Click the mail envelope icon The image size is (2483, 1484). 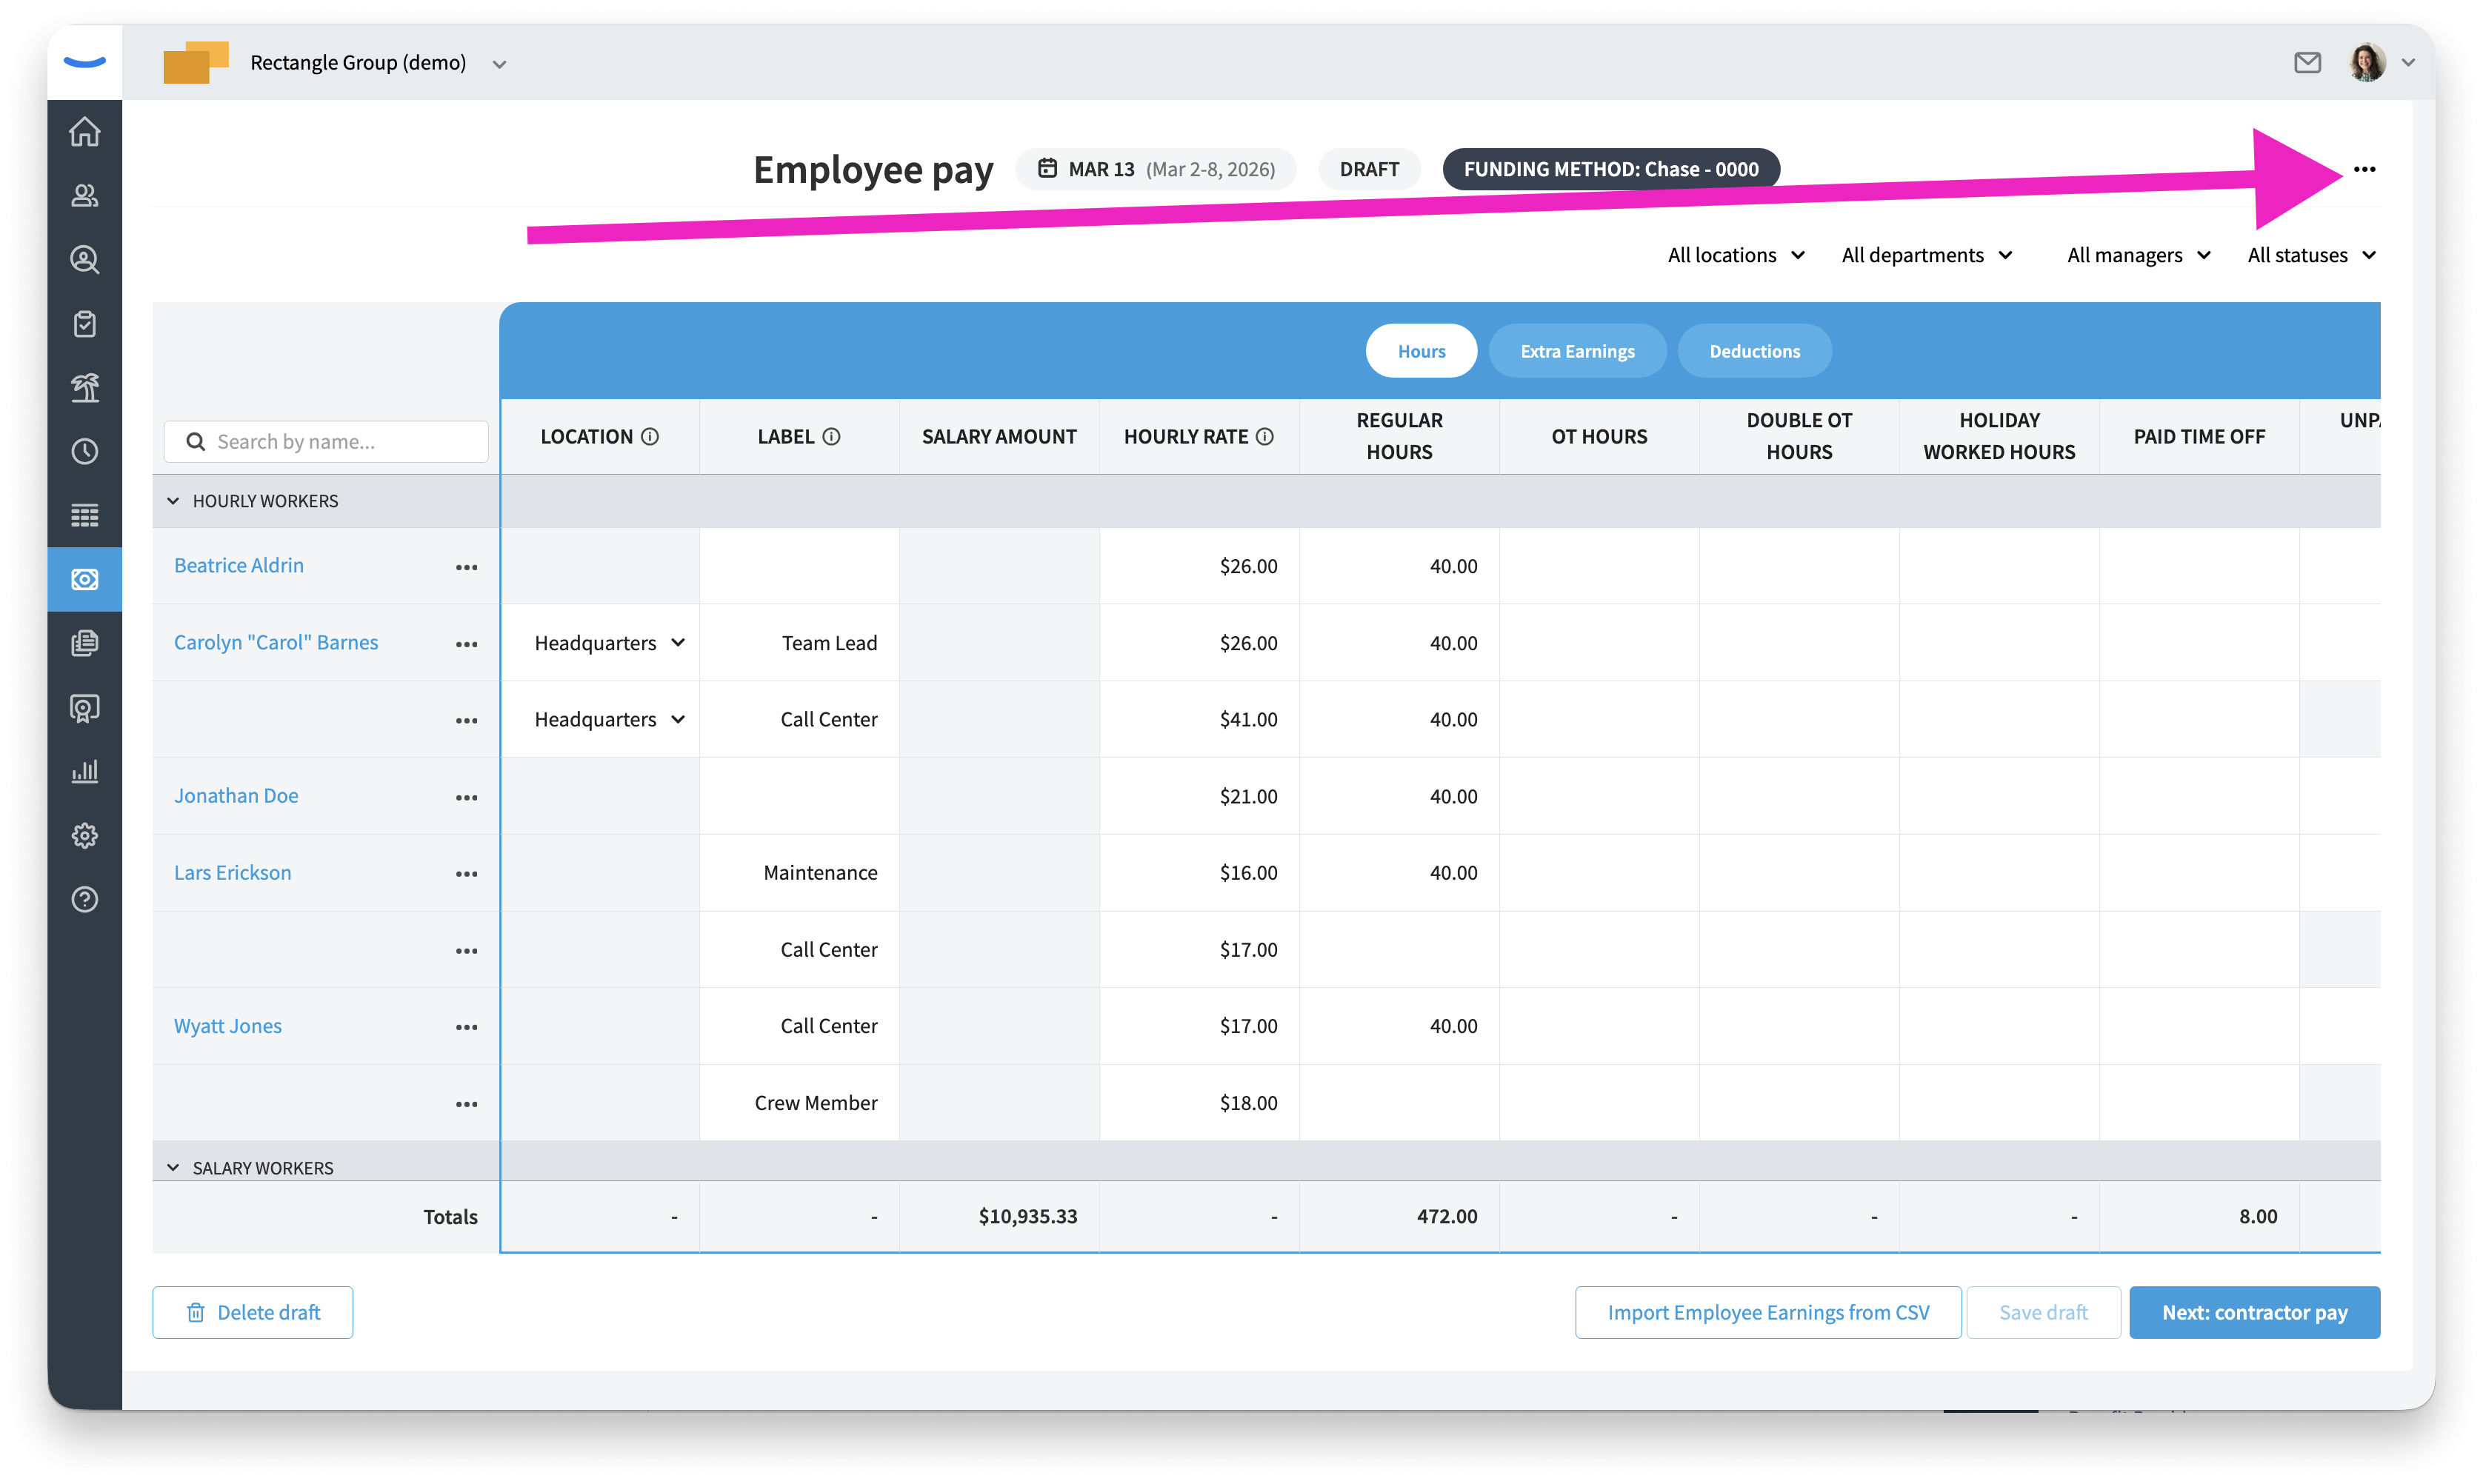click(x=2307, y=63)
